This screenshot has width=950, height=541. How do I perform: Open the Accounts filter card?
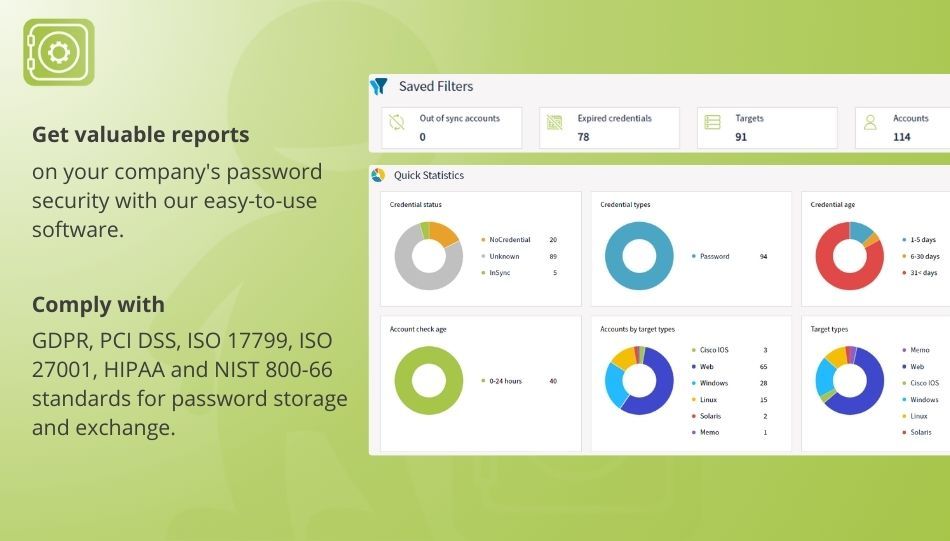[x=903, y=128]
